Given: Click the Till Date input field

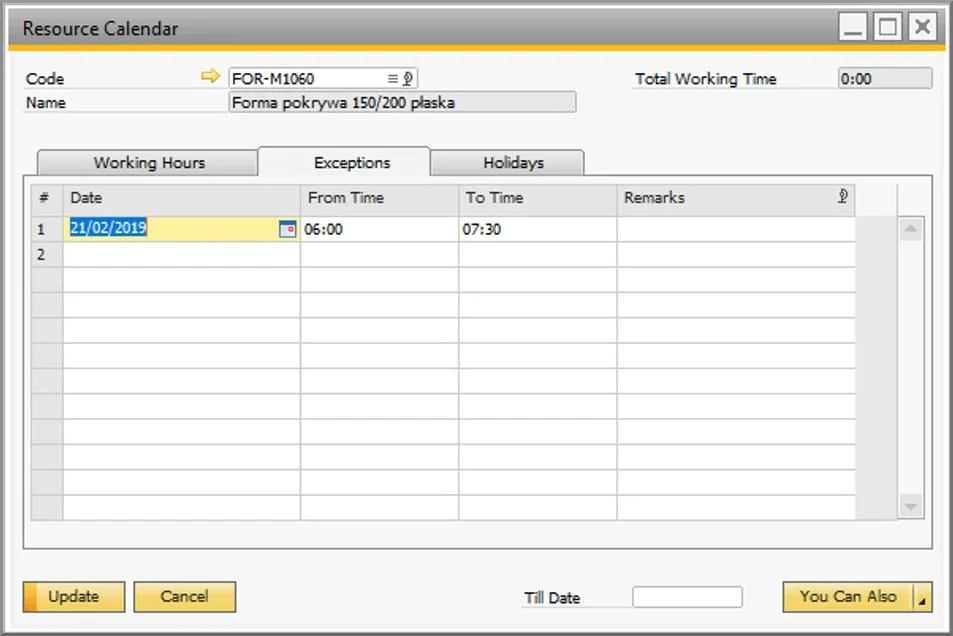Looking at the screenshot, I should [x=687, y=597].
